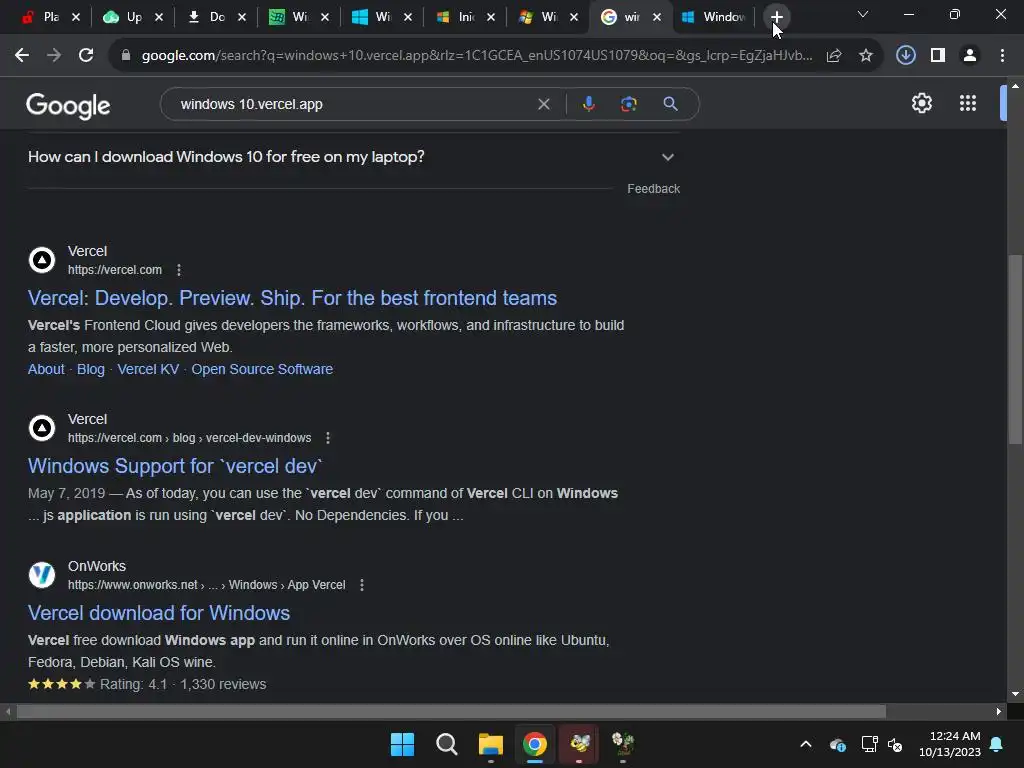Viewport: 1024px width, 768px height.
Task: Open a new browser tab
Action: [776, 17]
